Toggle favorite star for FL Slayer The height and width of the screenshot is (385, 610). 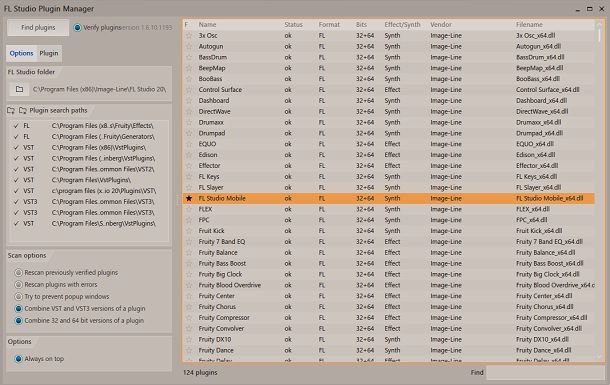(x=189, y=187)
